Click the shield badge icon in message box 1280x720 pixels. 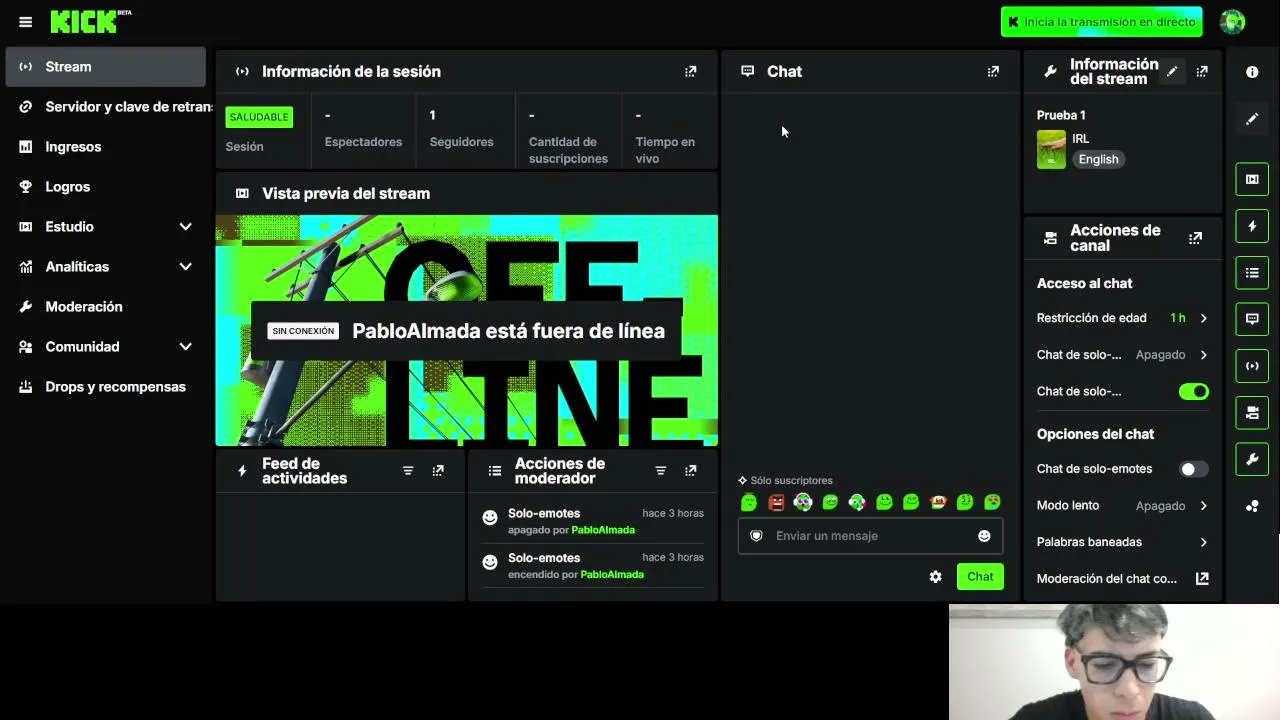756,536
